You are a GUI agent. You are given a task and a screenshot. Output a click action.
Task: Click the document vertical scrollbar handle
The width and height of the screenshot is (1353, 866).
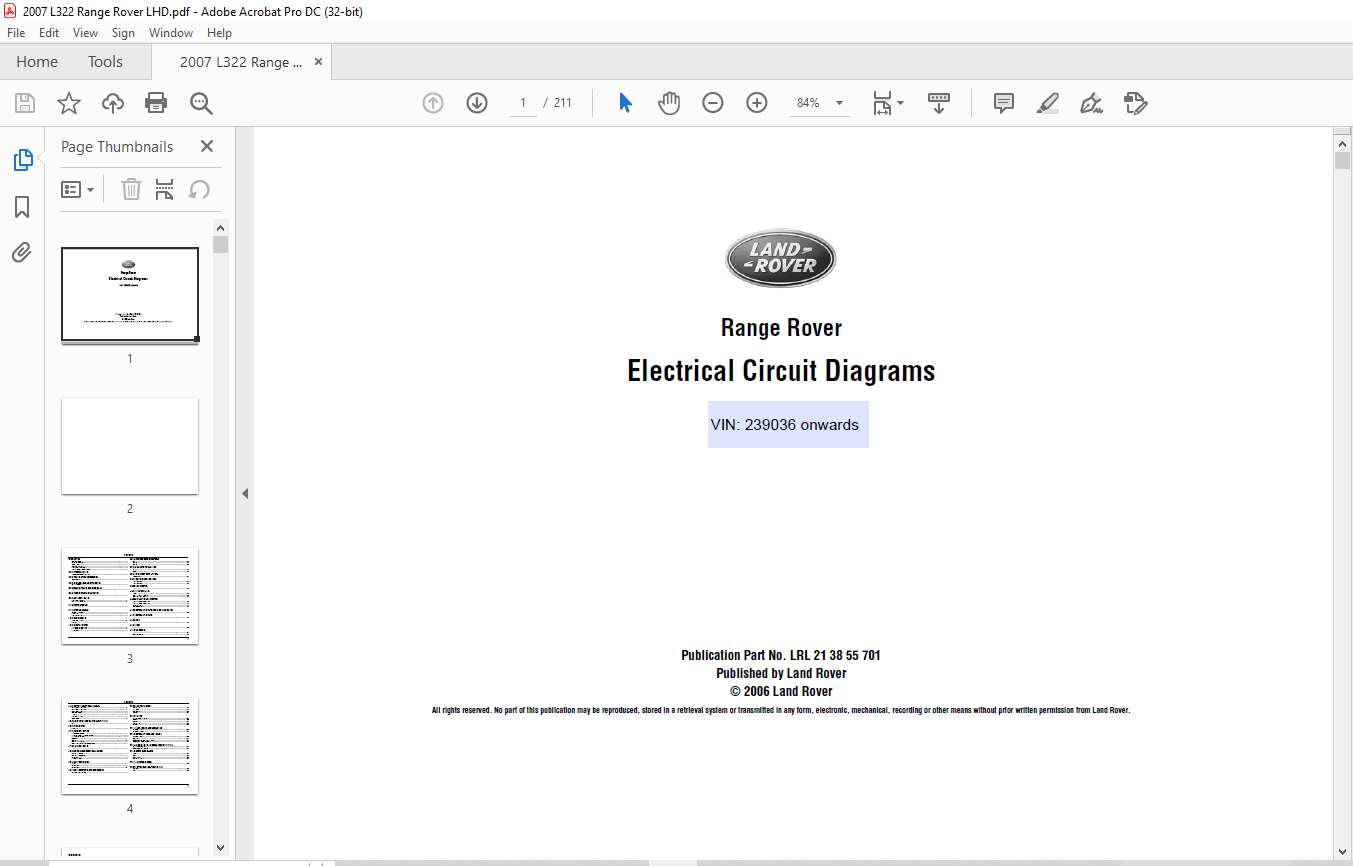[1342, 161]
